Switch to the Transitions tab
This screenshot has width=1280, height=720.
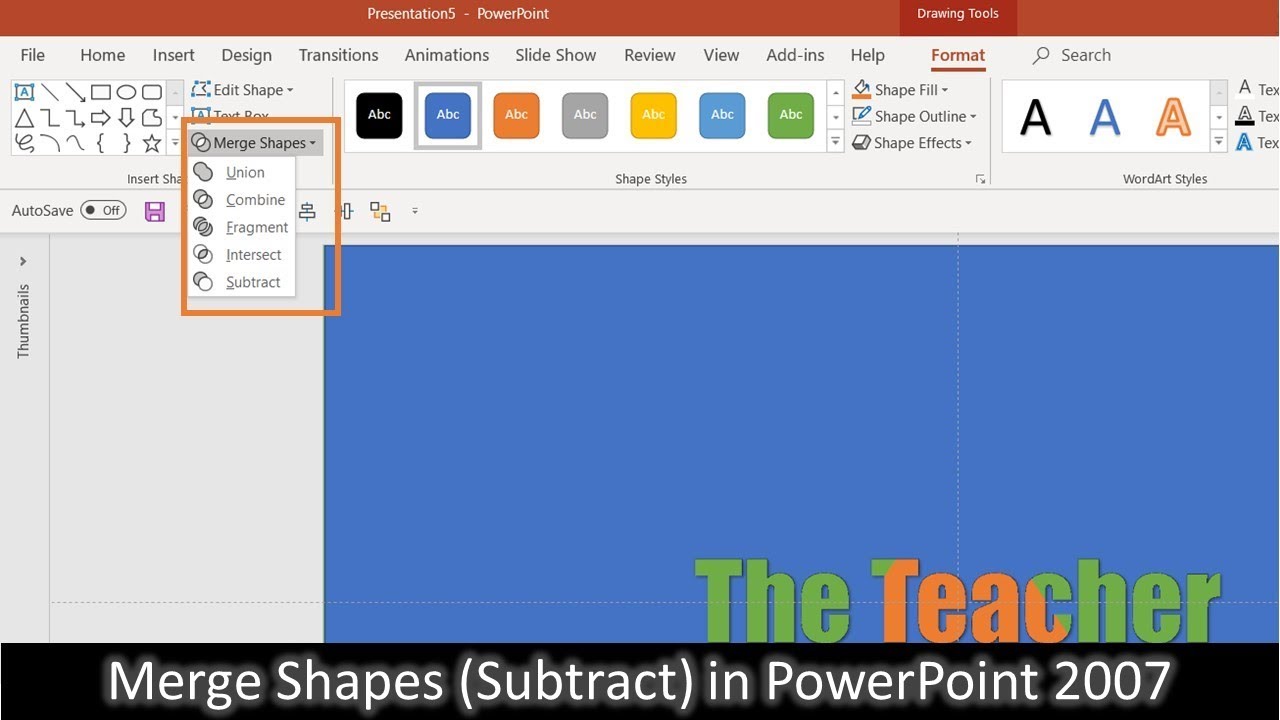coord(338,55)
